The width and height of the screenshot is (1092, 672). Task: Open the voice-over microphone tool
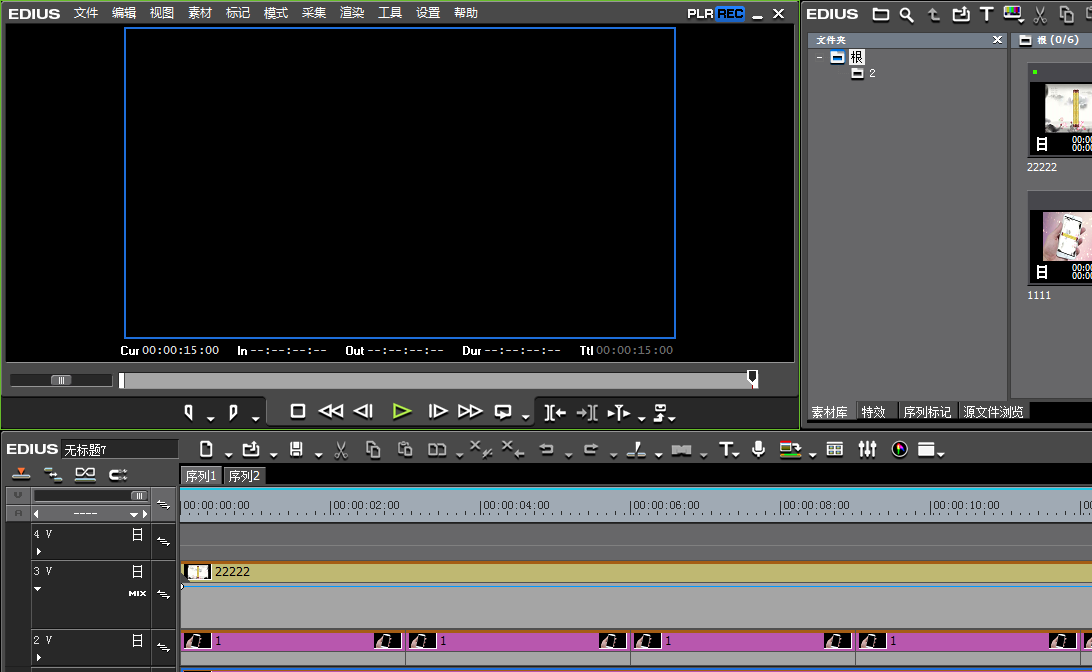tap(758, 450)
